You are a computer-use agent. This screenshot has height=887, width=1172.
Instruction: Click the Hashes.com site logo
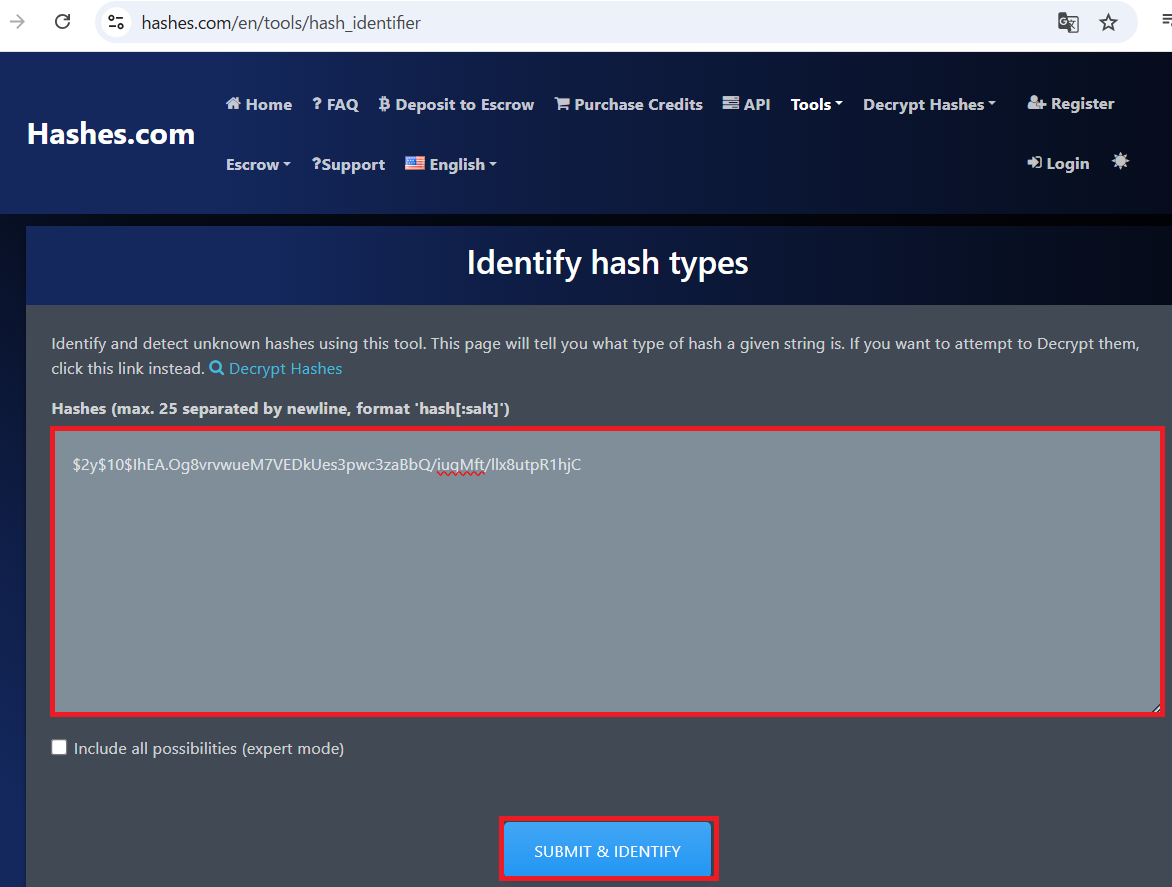pyautogui.click(x=111, y=134)
